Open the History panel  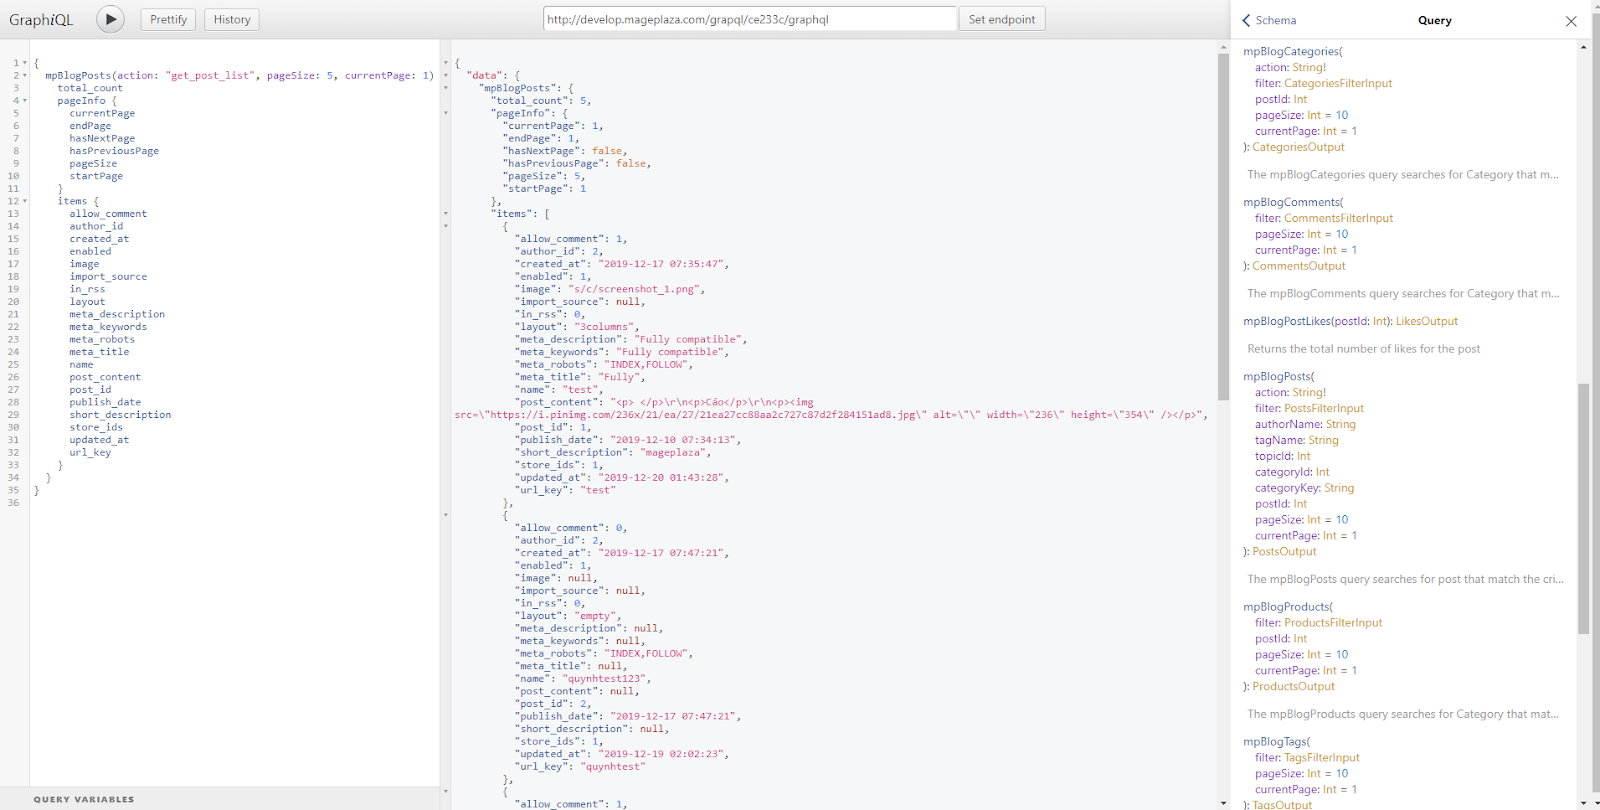pos(232,19)
